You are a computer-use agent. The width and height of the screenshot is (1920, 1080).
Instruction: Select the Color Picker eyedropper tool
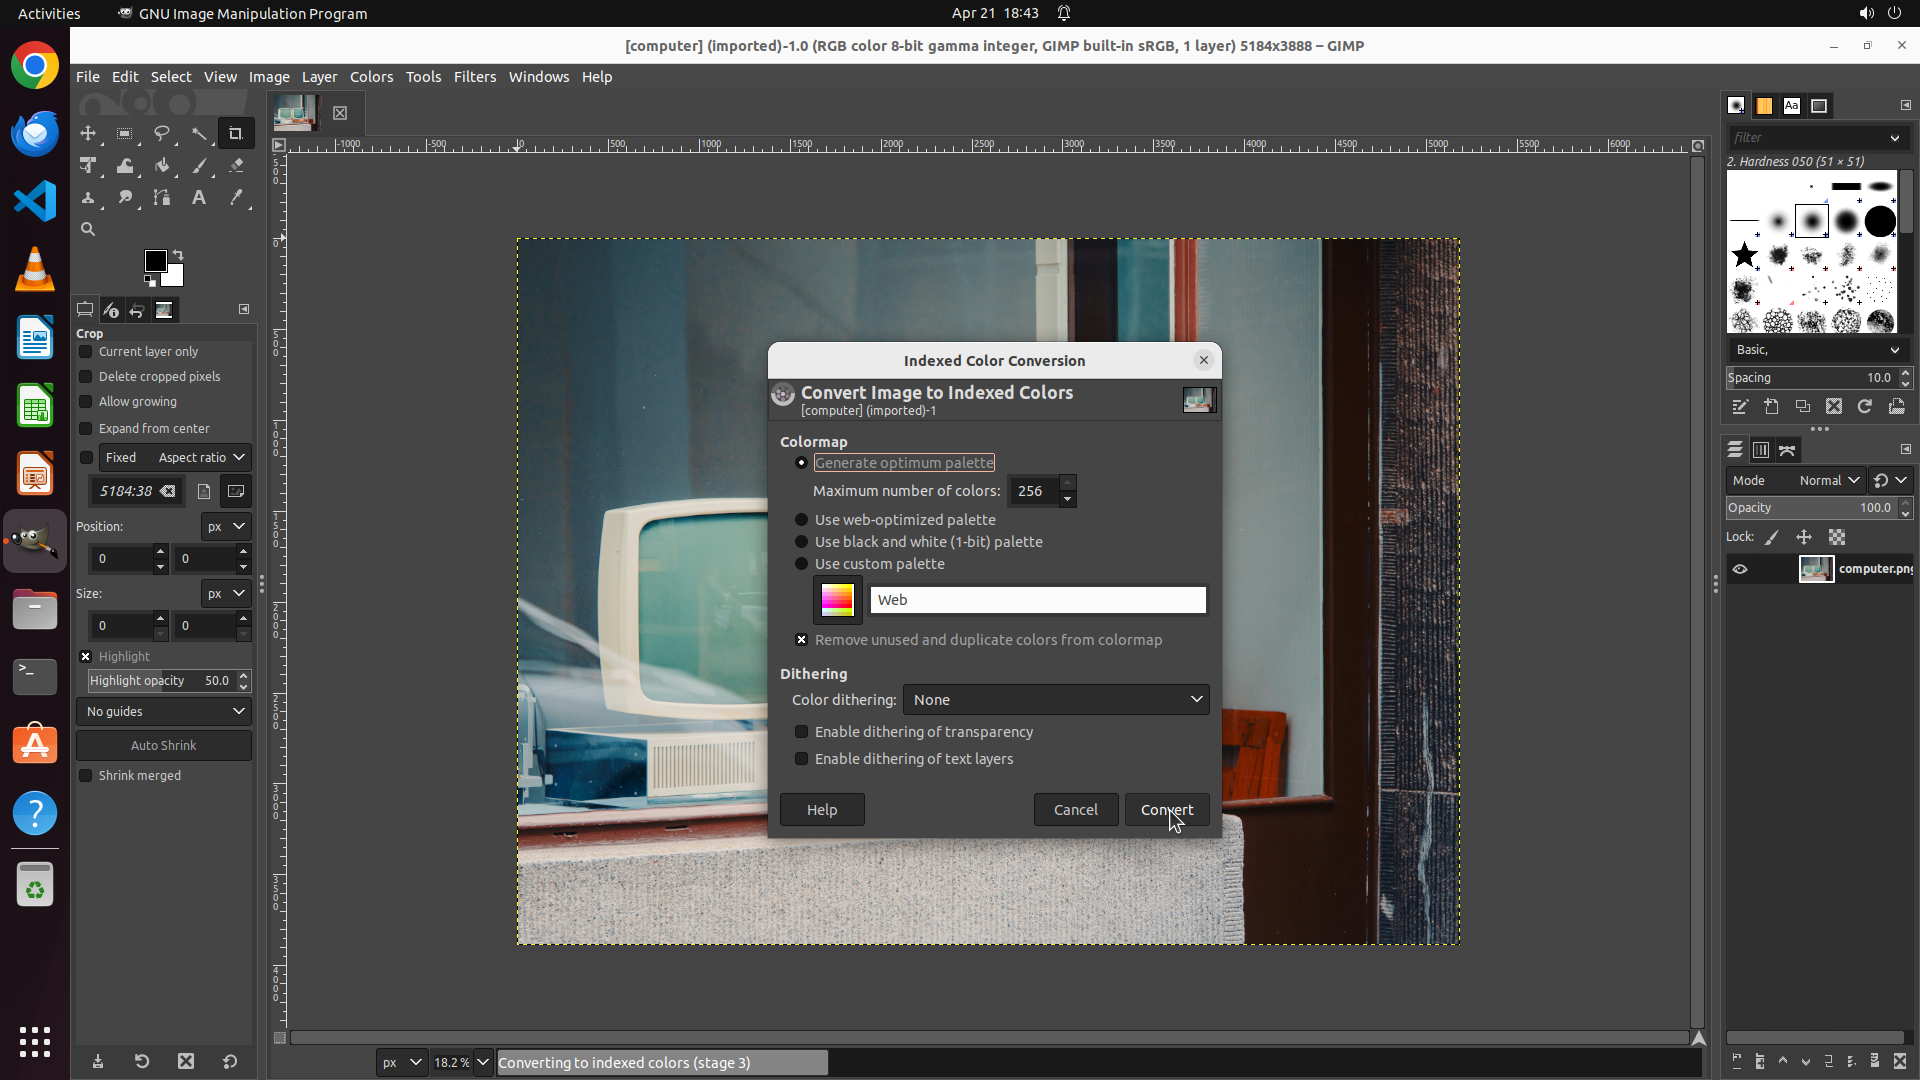click(x=236, y=198)
